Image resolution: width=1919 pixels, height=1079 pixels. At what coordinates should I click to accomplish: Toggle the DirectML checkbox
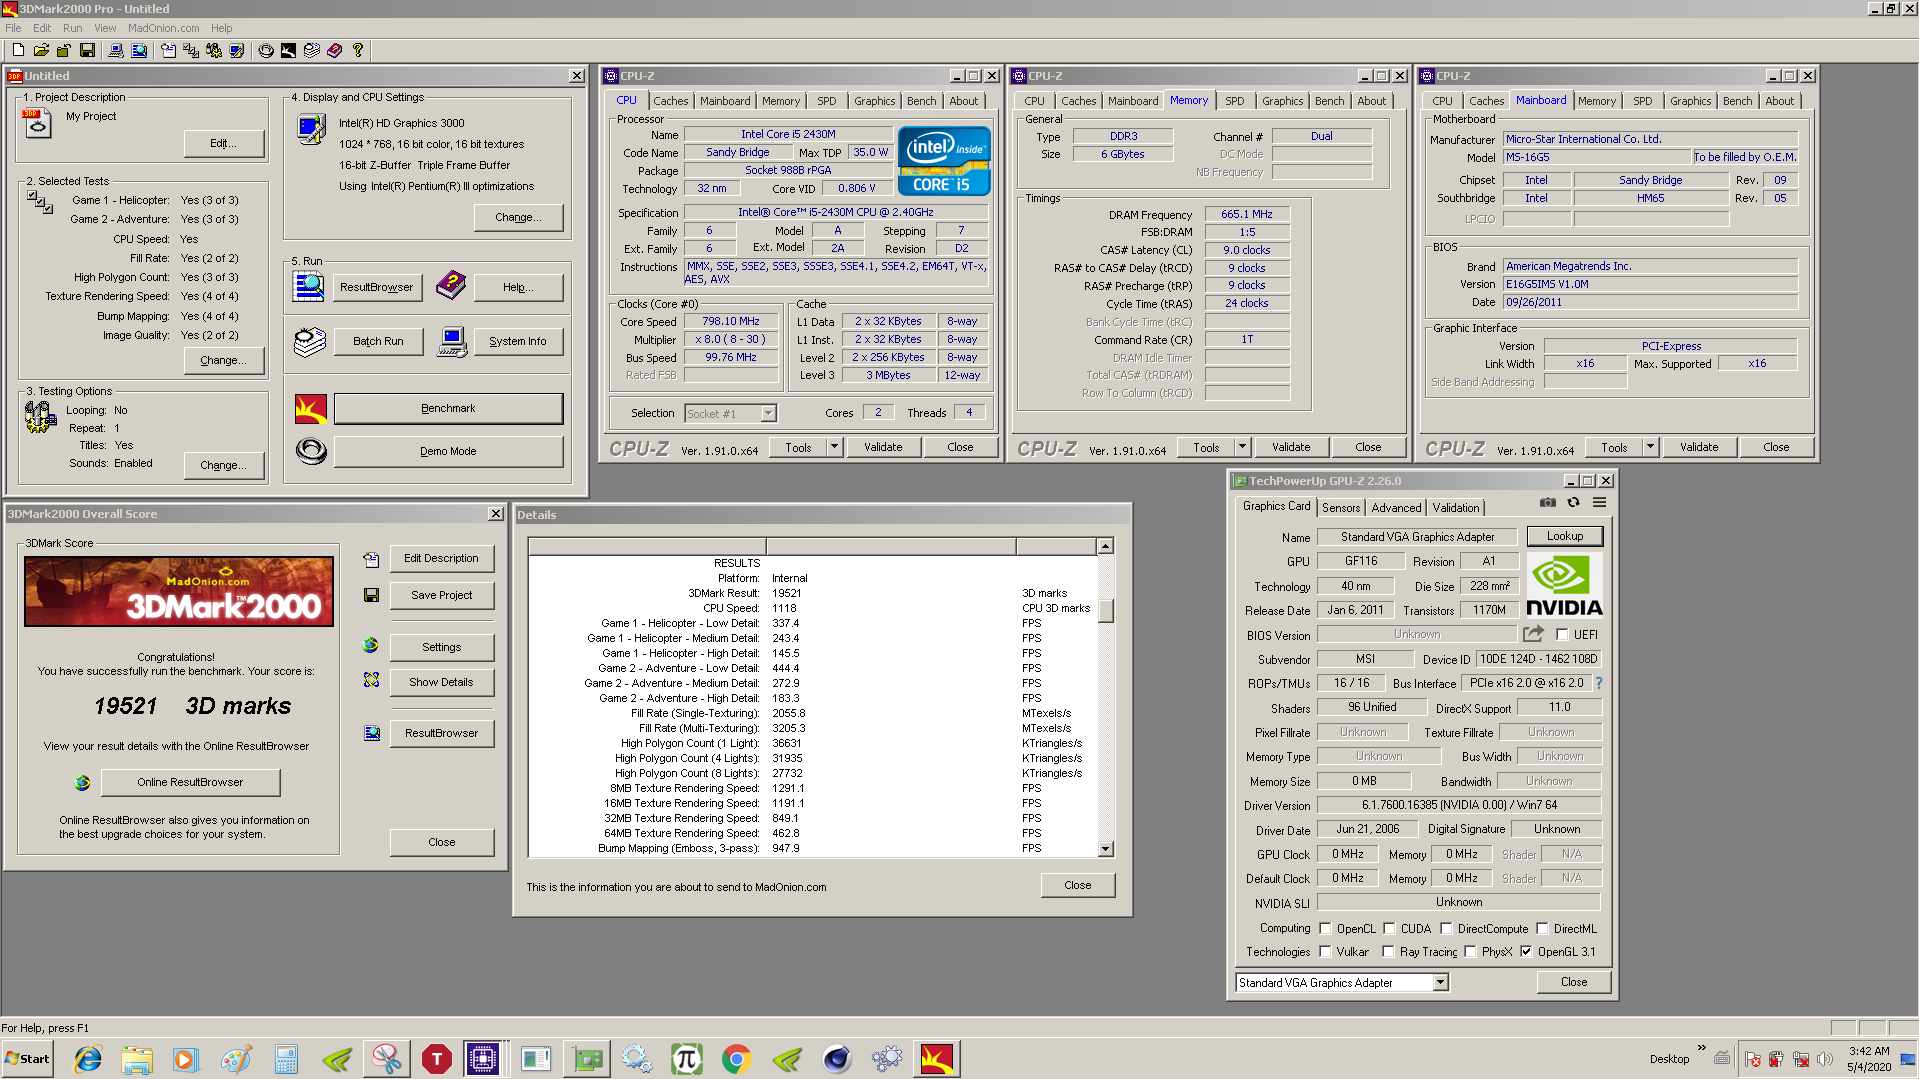point(1542,928)
